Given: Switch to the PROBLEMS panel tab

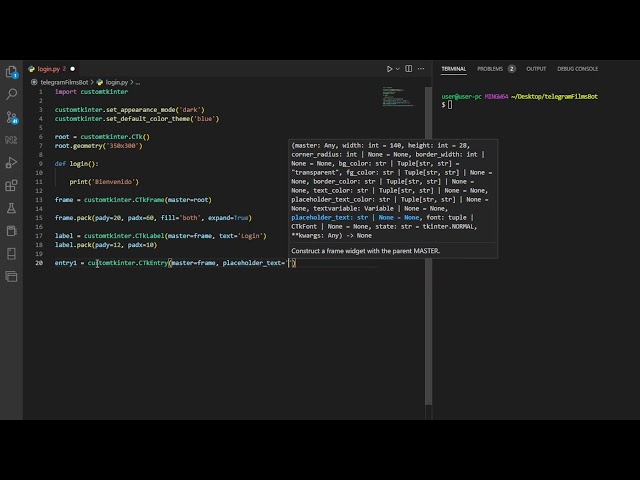Looking at the screenshot, I should coord(490,69).
